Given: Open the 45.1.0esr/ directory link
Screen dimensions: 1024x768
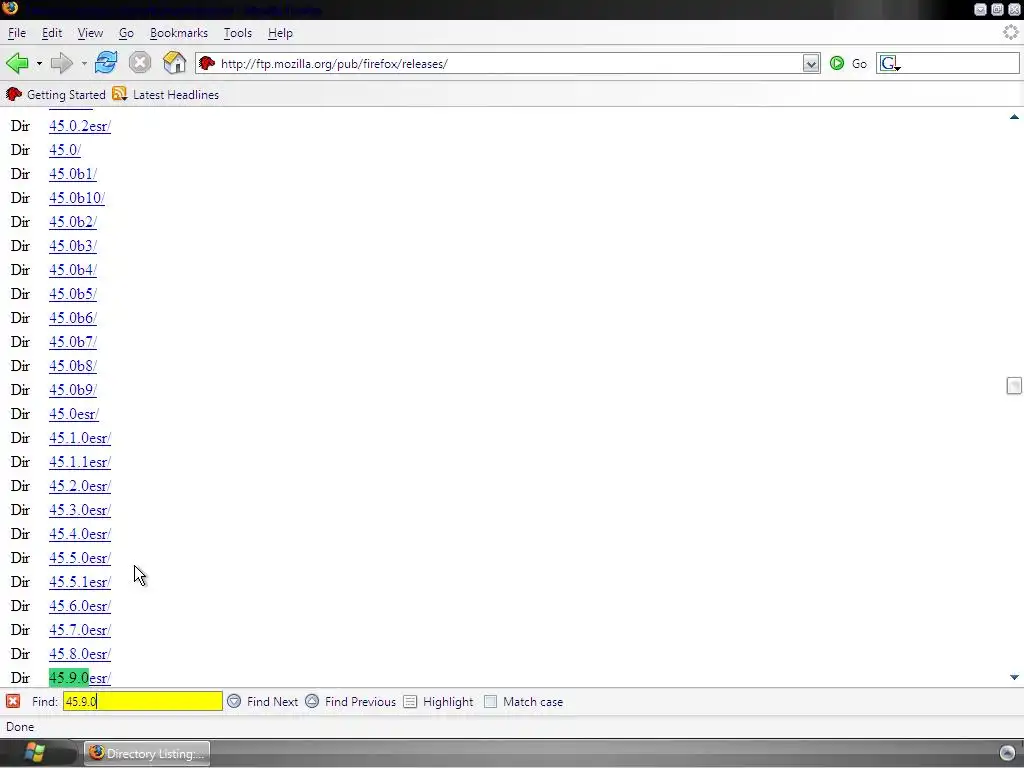Looking at the screenshot, I should (80, 438).
